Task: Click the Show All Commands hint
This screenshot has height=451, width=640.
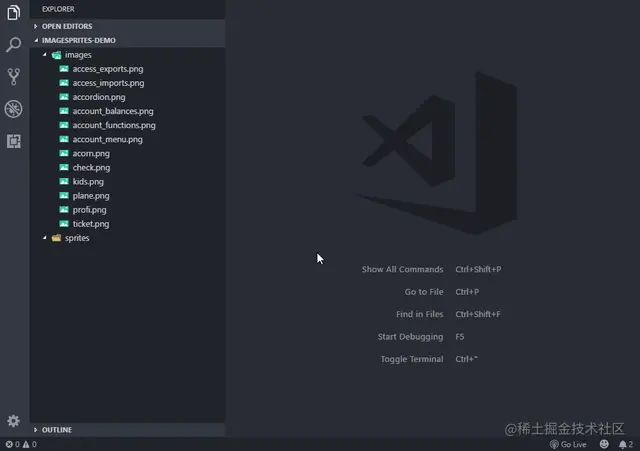Action: click(402, 269)
